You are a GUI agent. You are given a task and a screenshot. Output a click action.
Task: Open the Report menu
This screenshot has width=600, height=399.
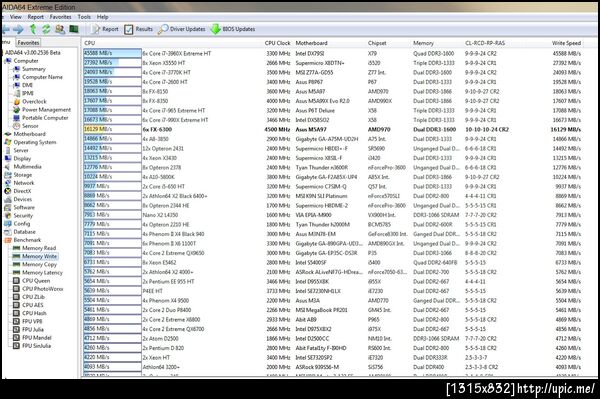point(36,17)
